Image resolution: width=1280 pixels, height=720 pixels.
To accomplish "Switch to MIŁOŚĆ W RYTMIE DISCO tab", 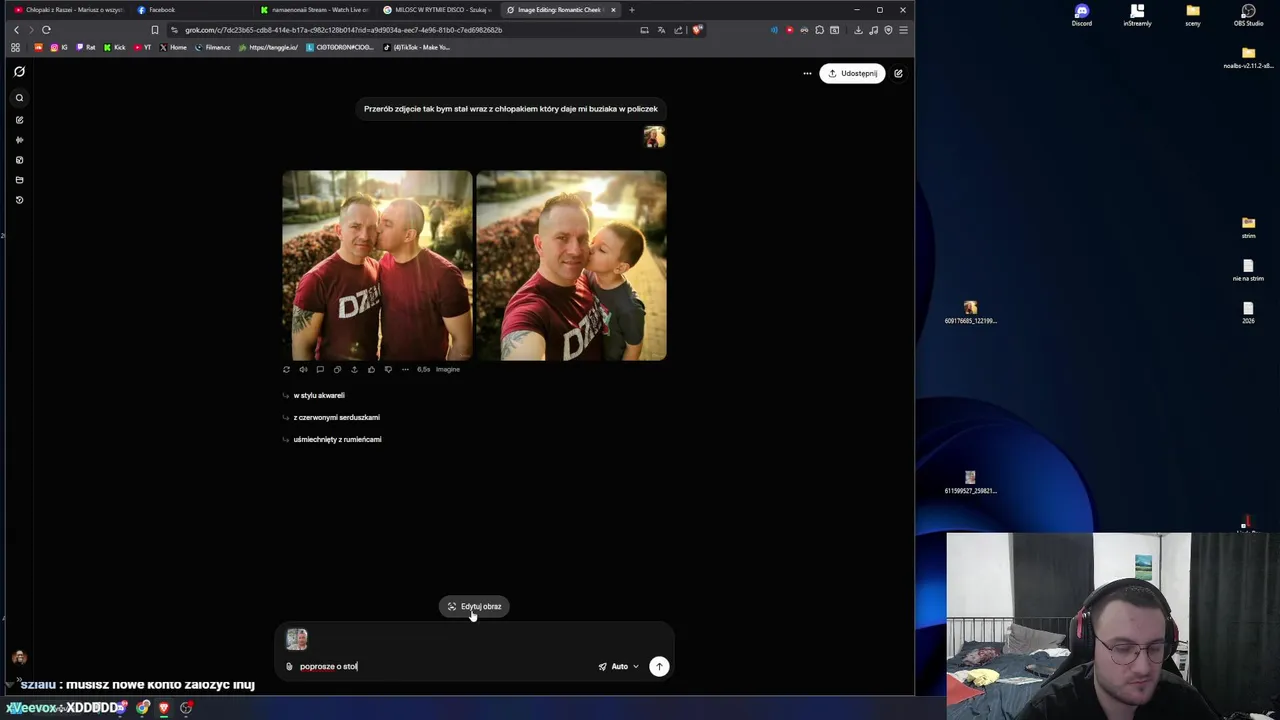I will 438,10.
